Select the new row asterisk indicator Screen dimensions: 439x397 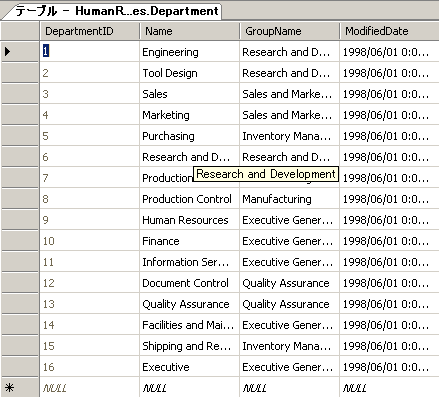(9, 388)
